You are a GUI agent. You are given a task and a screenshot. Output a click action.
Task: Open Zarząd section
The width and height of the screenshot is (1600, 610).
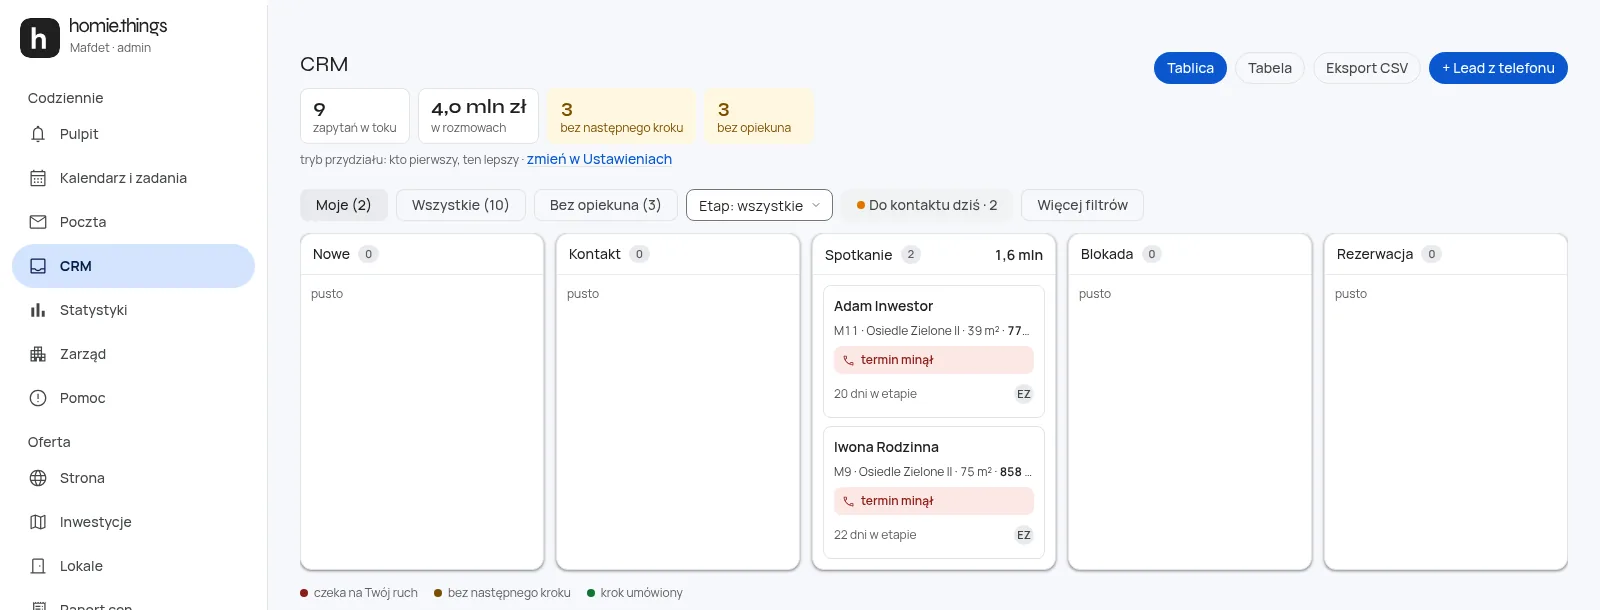(x=133, y=354)
